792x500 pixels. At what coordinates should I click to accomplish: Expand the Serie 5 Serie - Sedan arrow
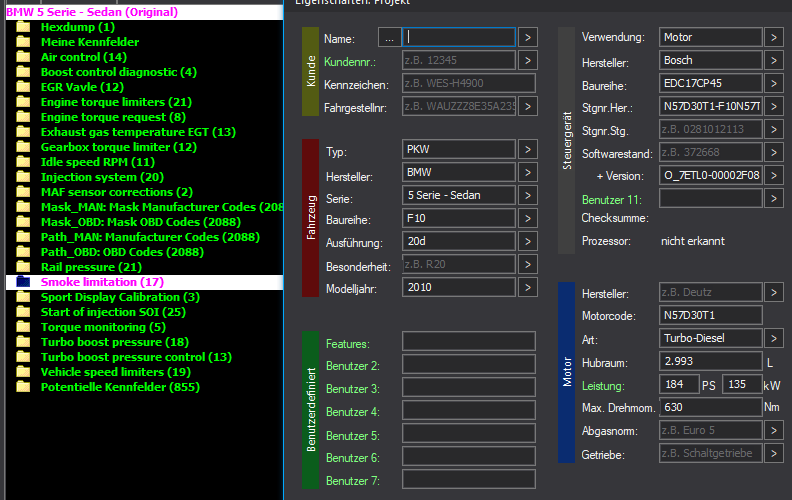[528, 195]
